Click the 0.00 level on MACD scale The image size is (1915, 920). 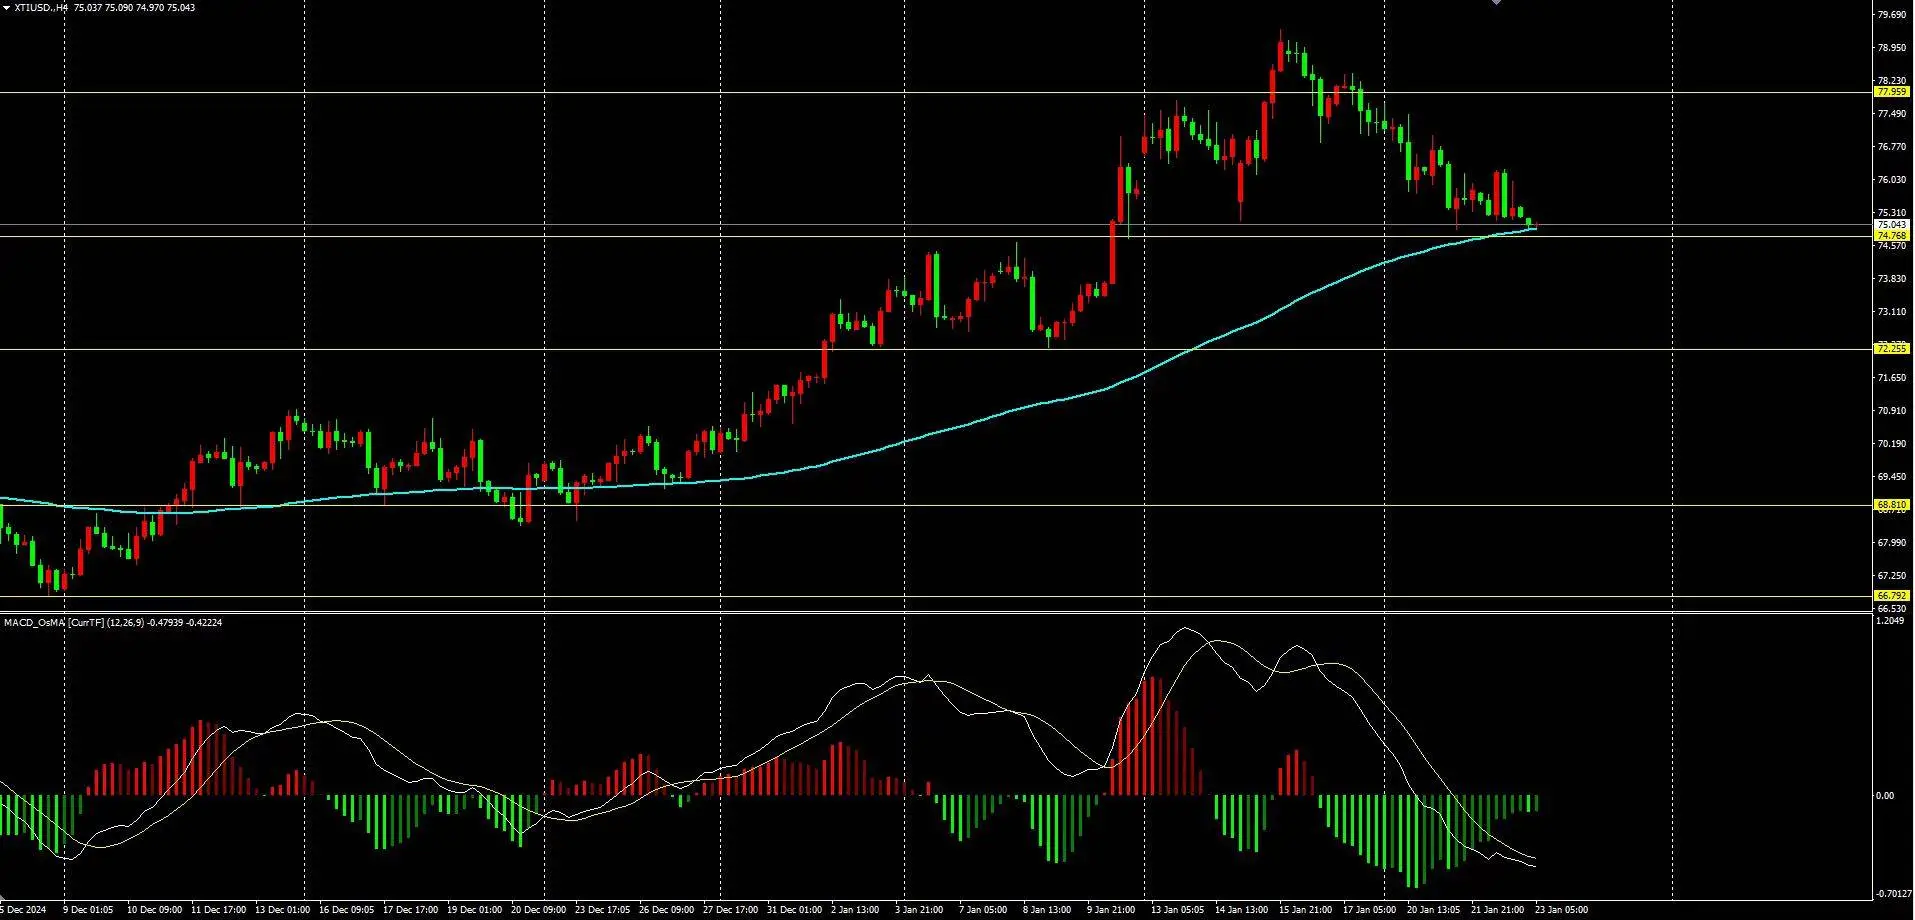pos(1885,796)
